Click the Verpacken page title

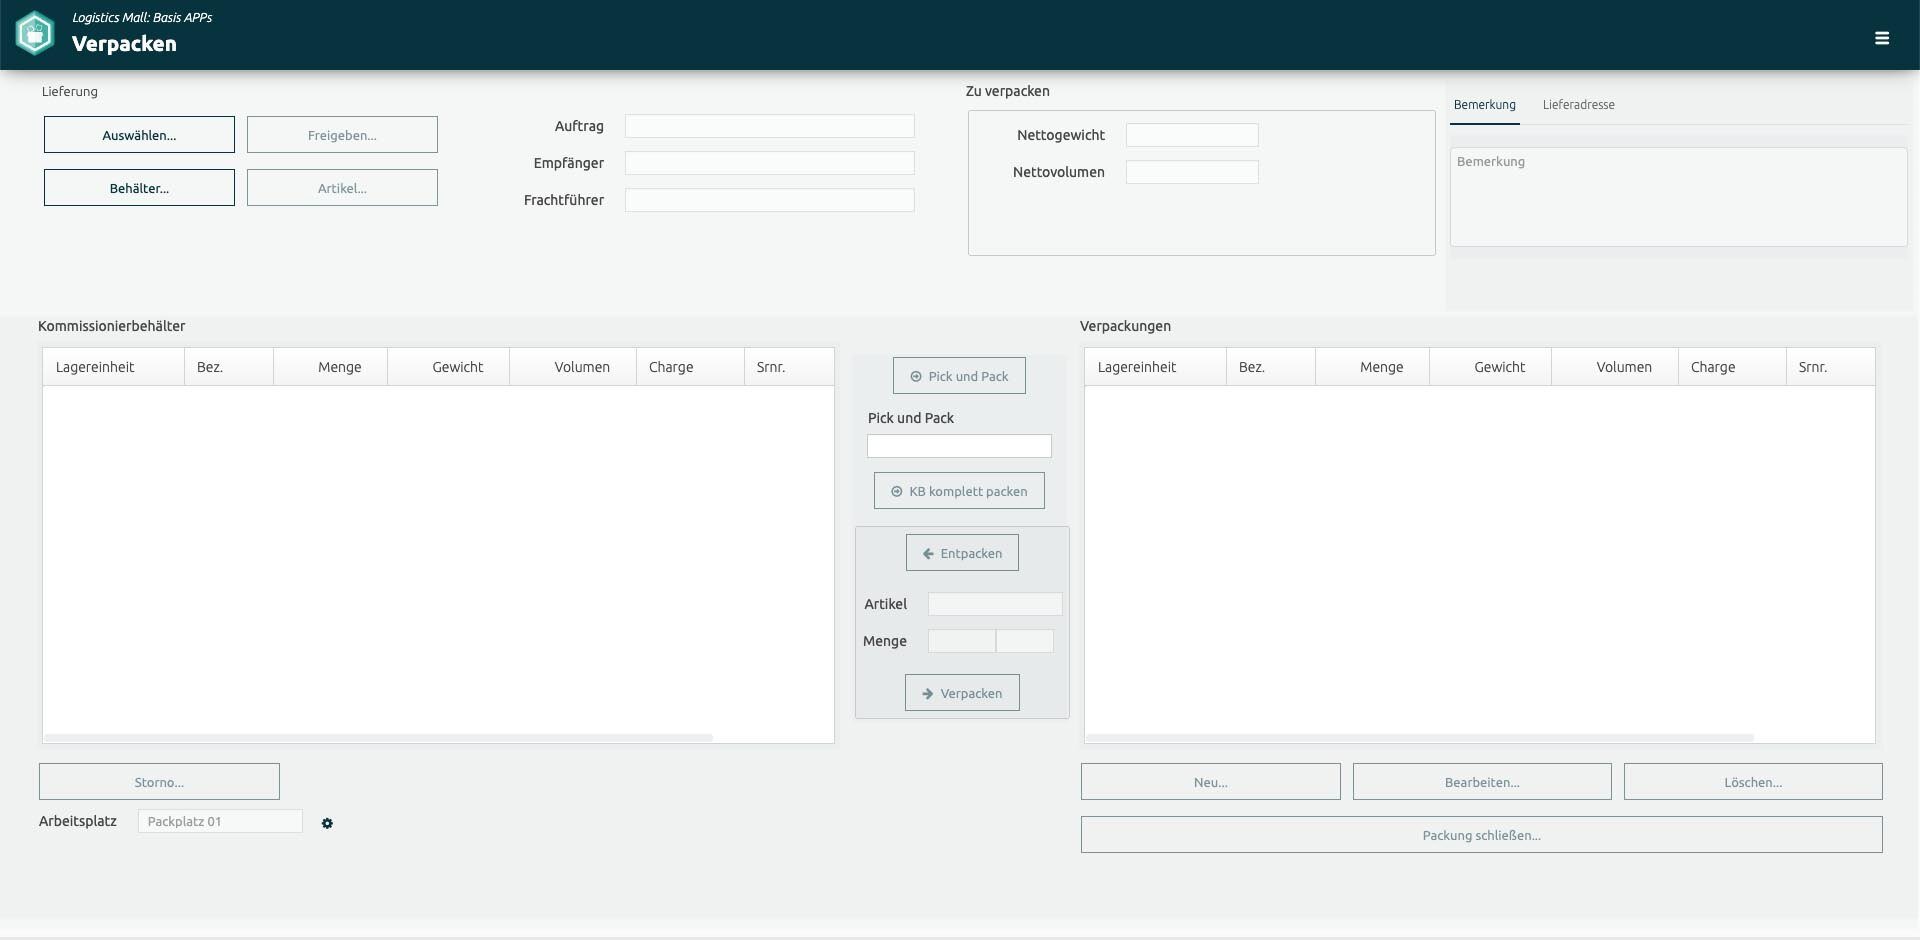pyautogui.click(x=124, y=44)
